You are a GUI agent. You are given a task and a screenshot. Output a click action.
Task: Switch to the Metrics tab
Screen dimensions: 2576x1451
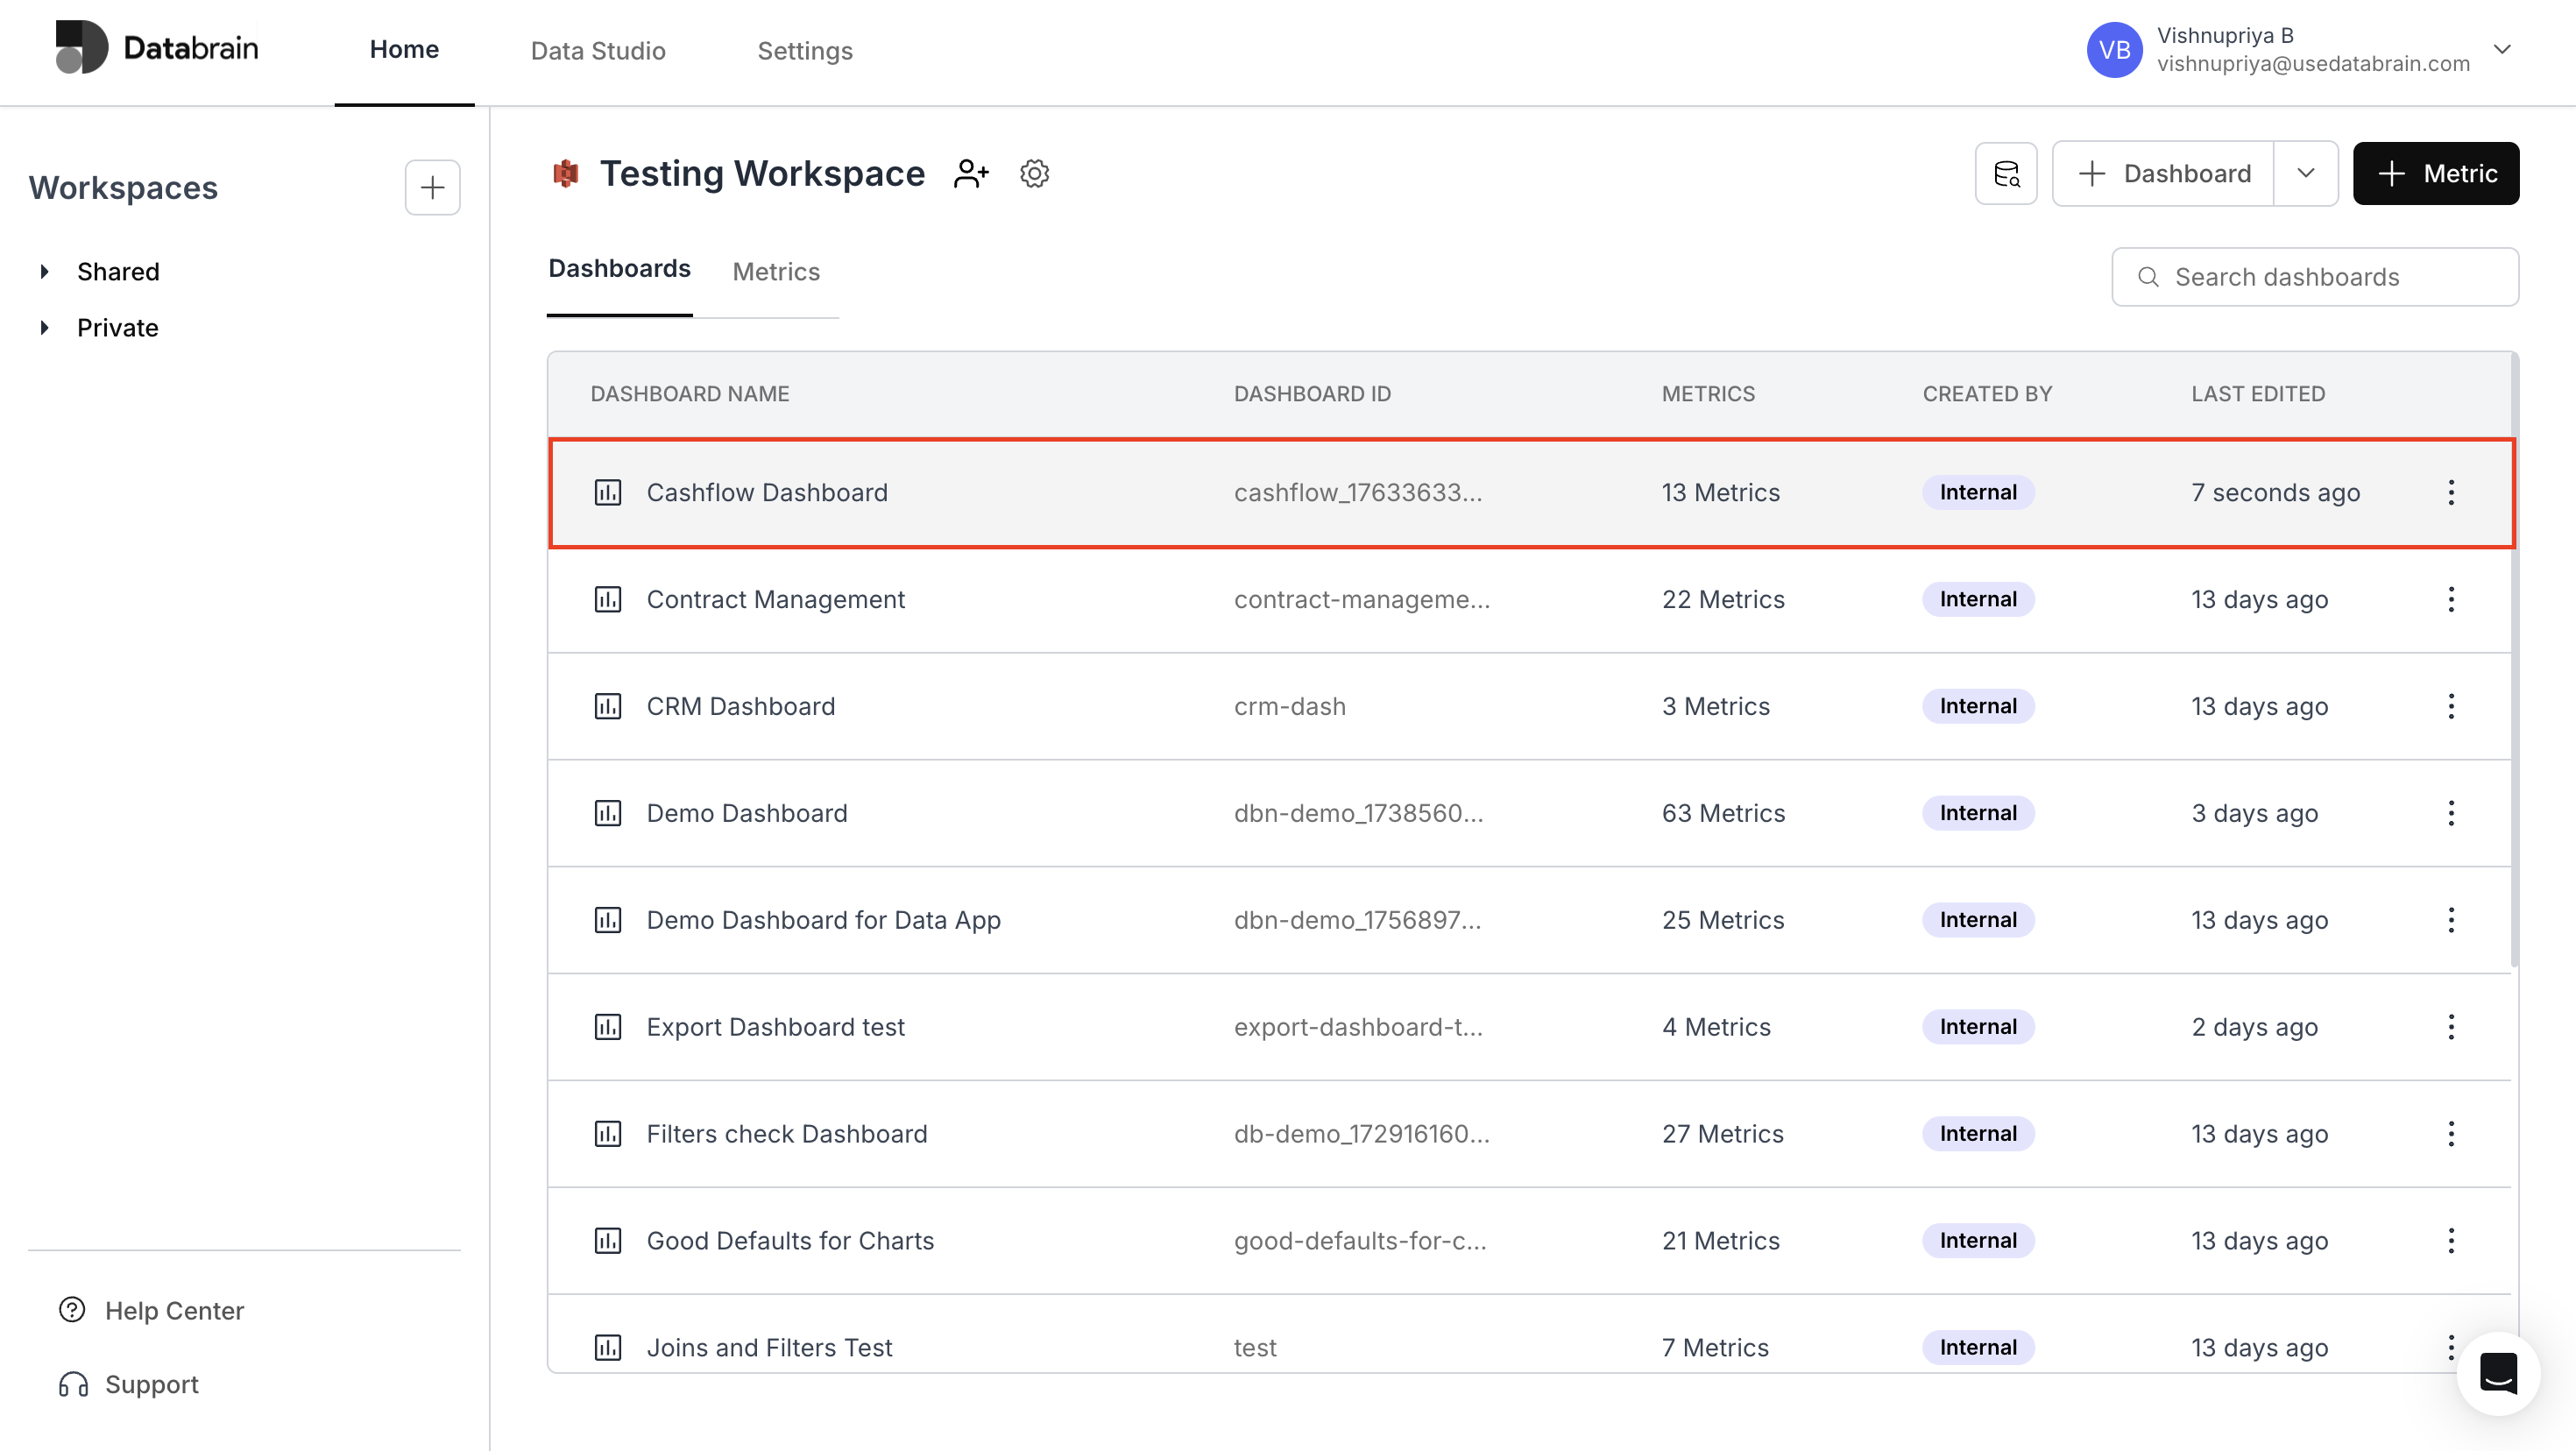point(776,272)
